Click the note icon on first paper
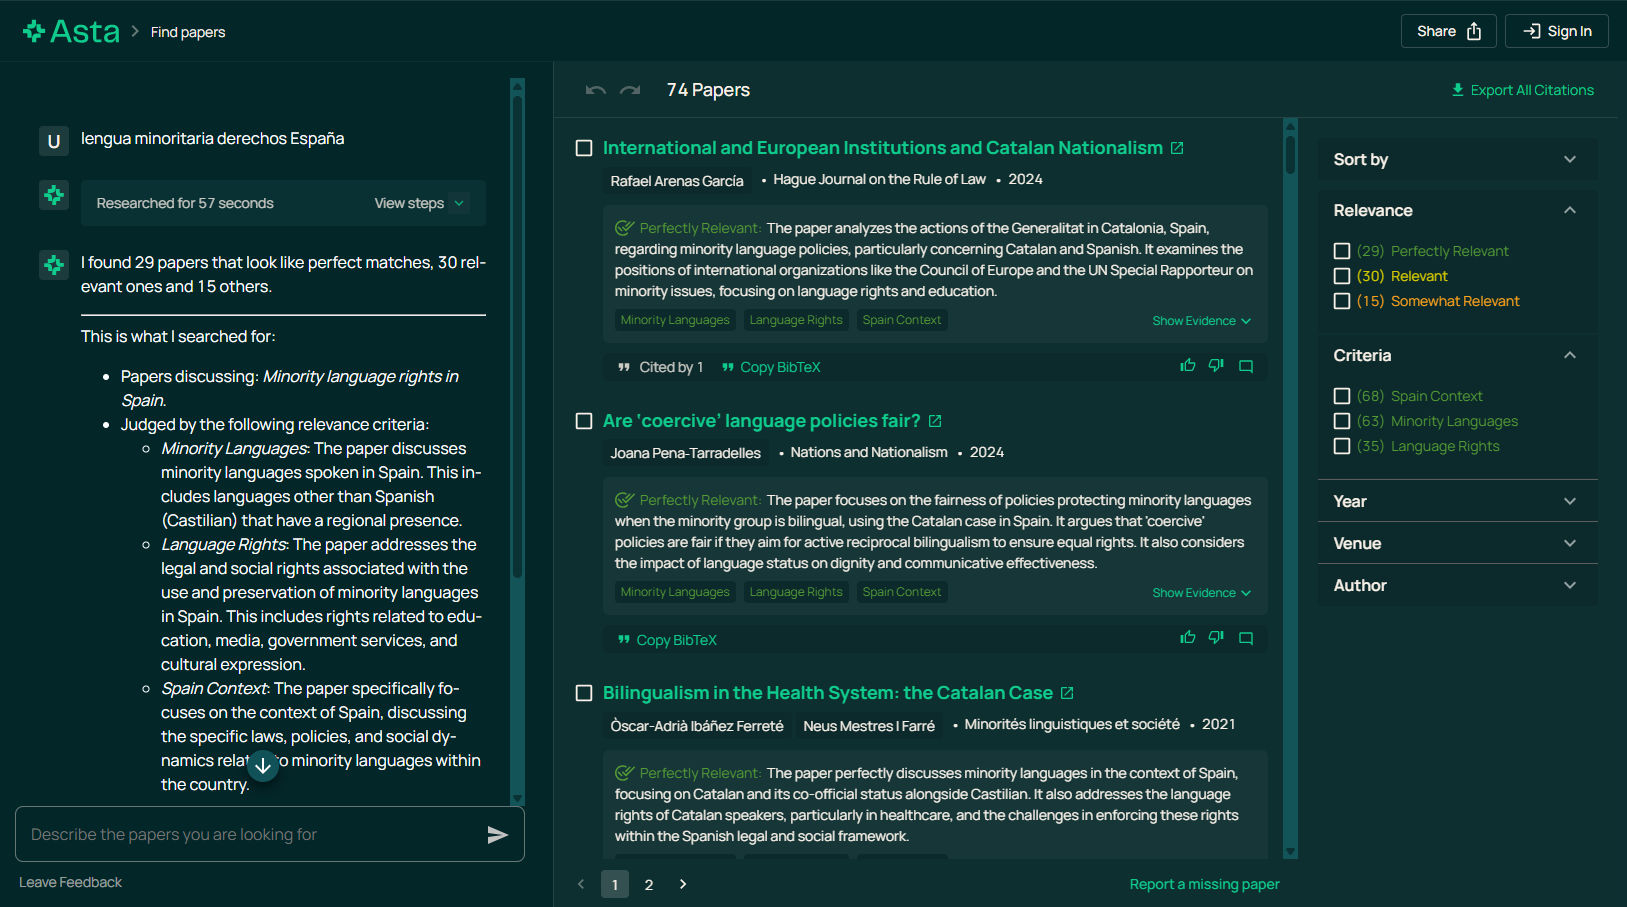Image resolution: width=1627 pixels, height=907 pixels. click(1246, 366)
